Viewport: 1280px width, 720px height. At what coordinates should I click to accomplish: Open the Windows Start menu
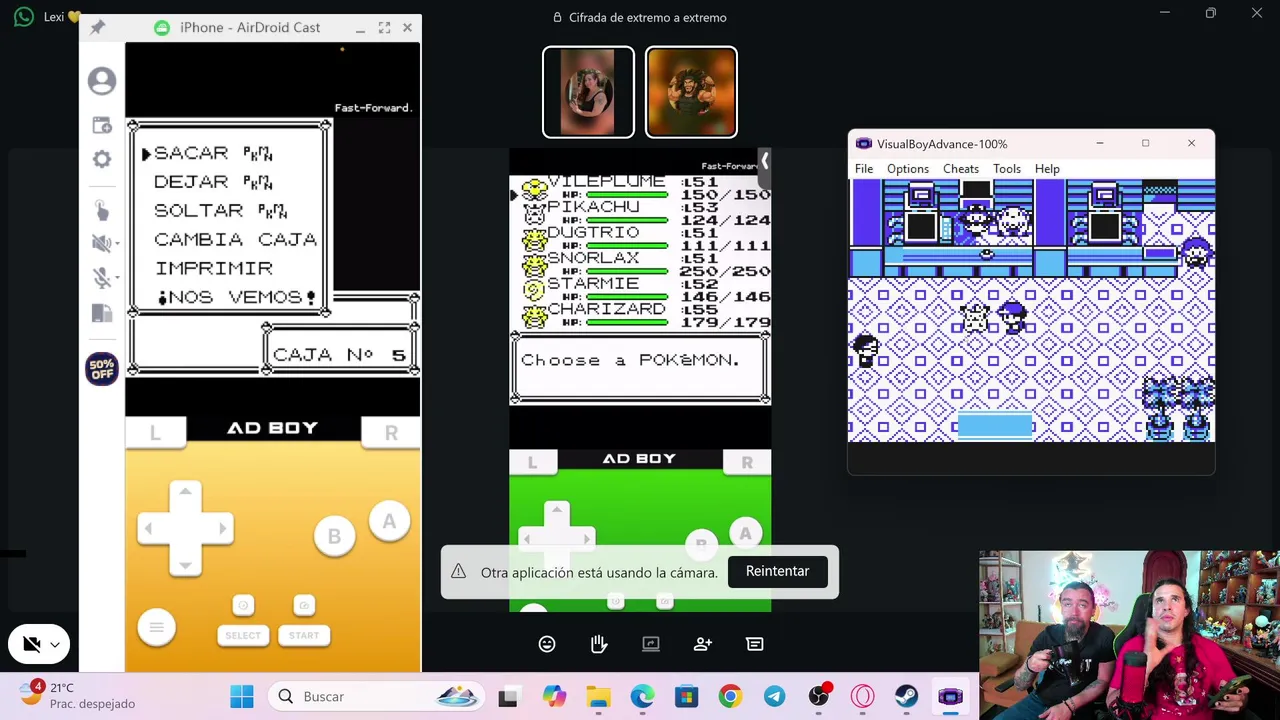pyautogui.click(x=242, y=697)
